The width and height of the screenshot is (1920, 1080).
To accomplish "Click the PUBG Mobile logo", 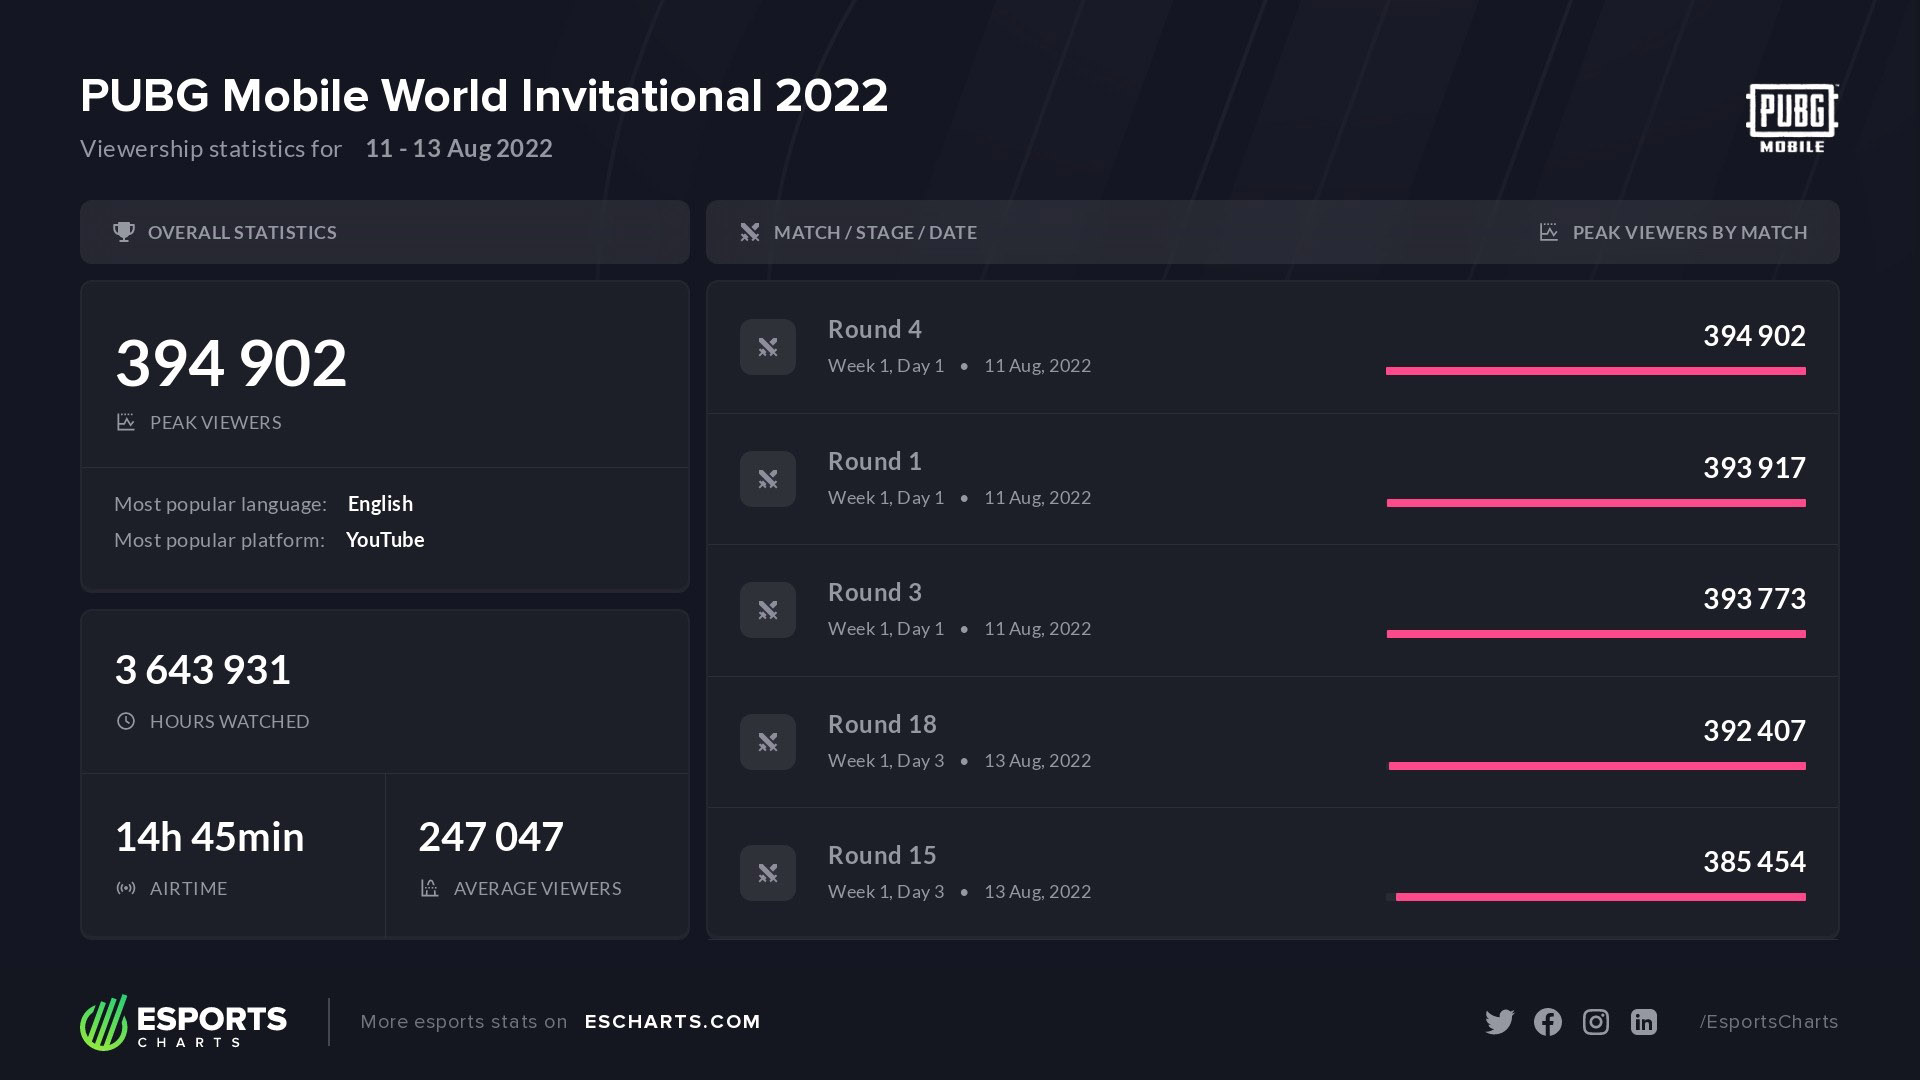I will click(x=1791, y=118).
